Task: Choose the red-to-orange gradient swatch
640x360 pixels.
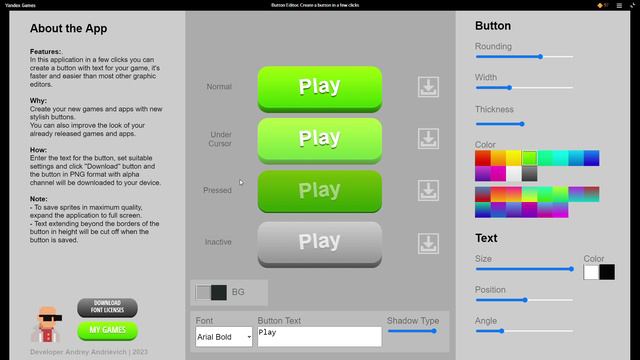Action: [498, 194]
